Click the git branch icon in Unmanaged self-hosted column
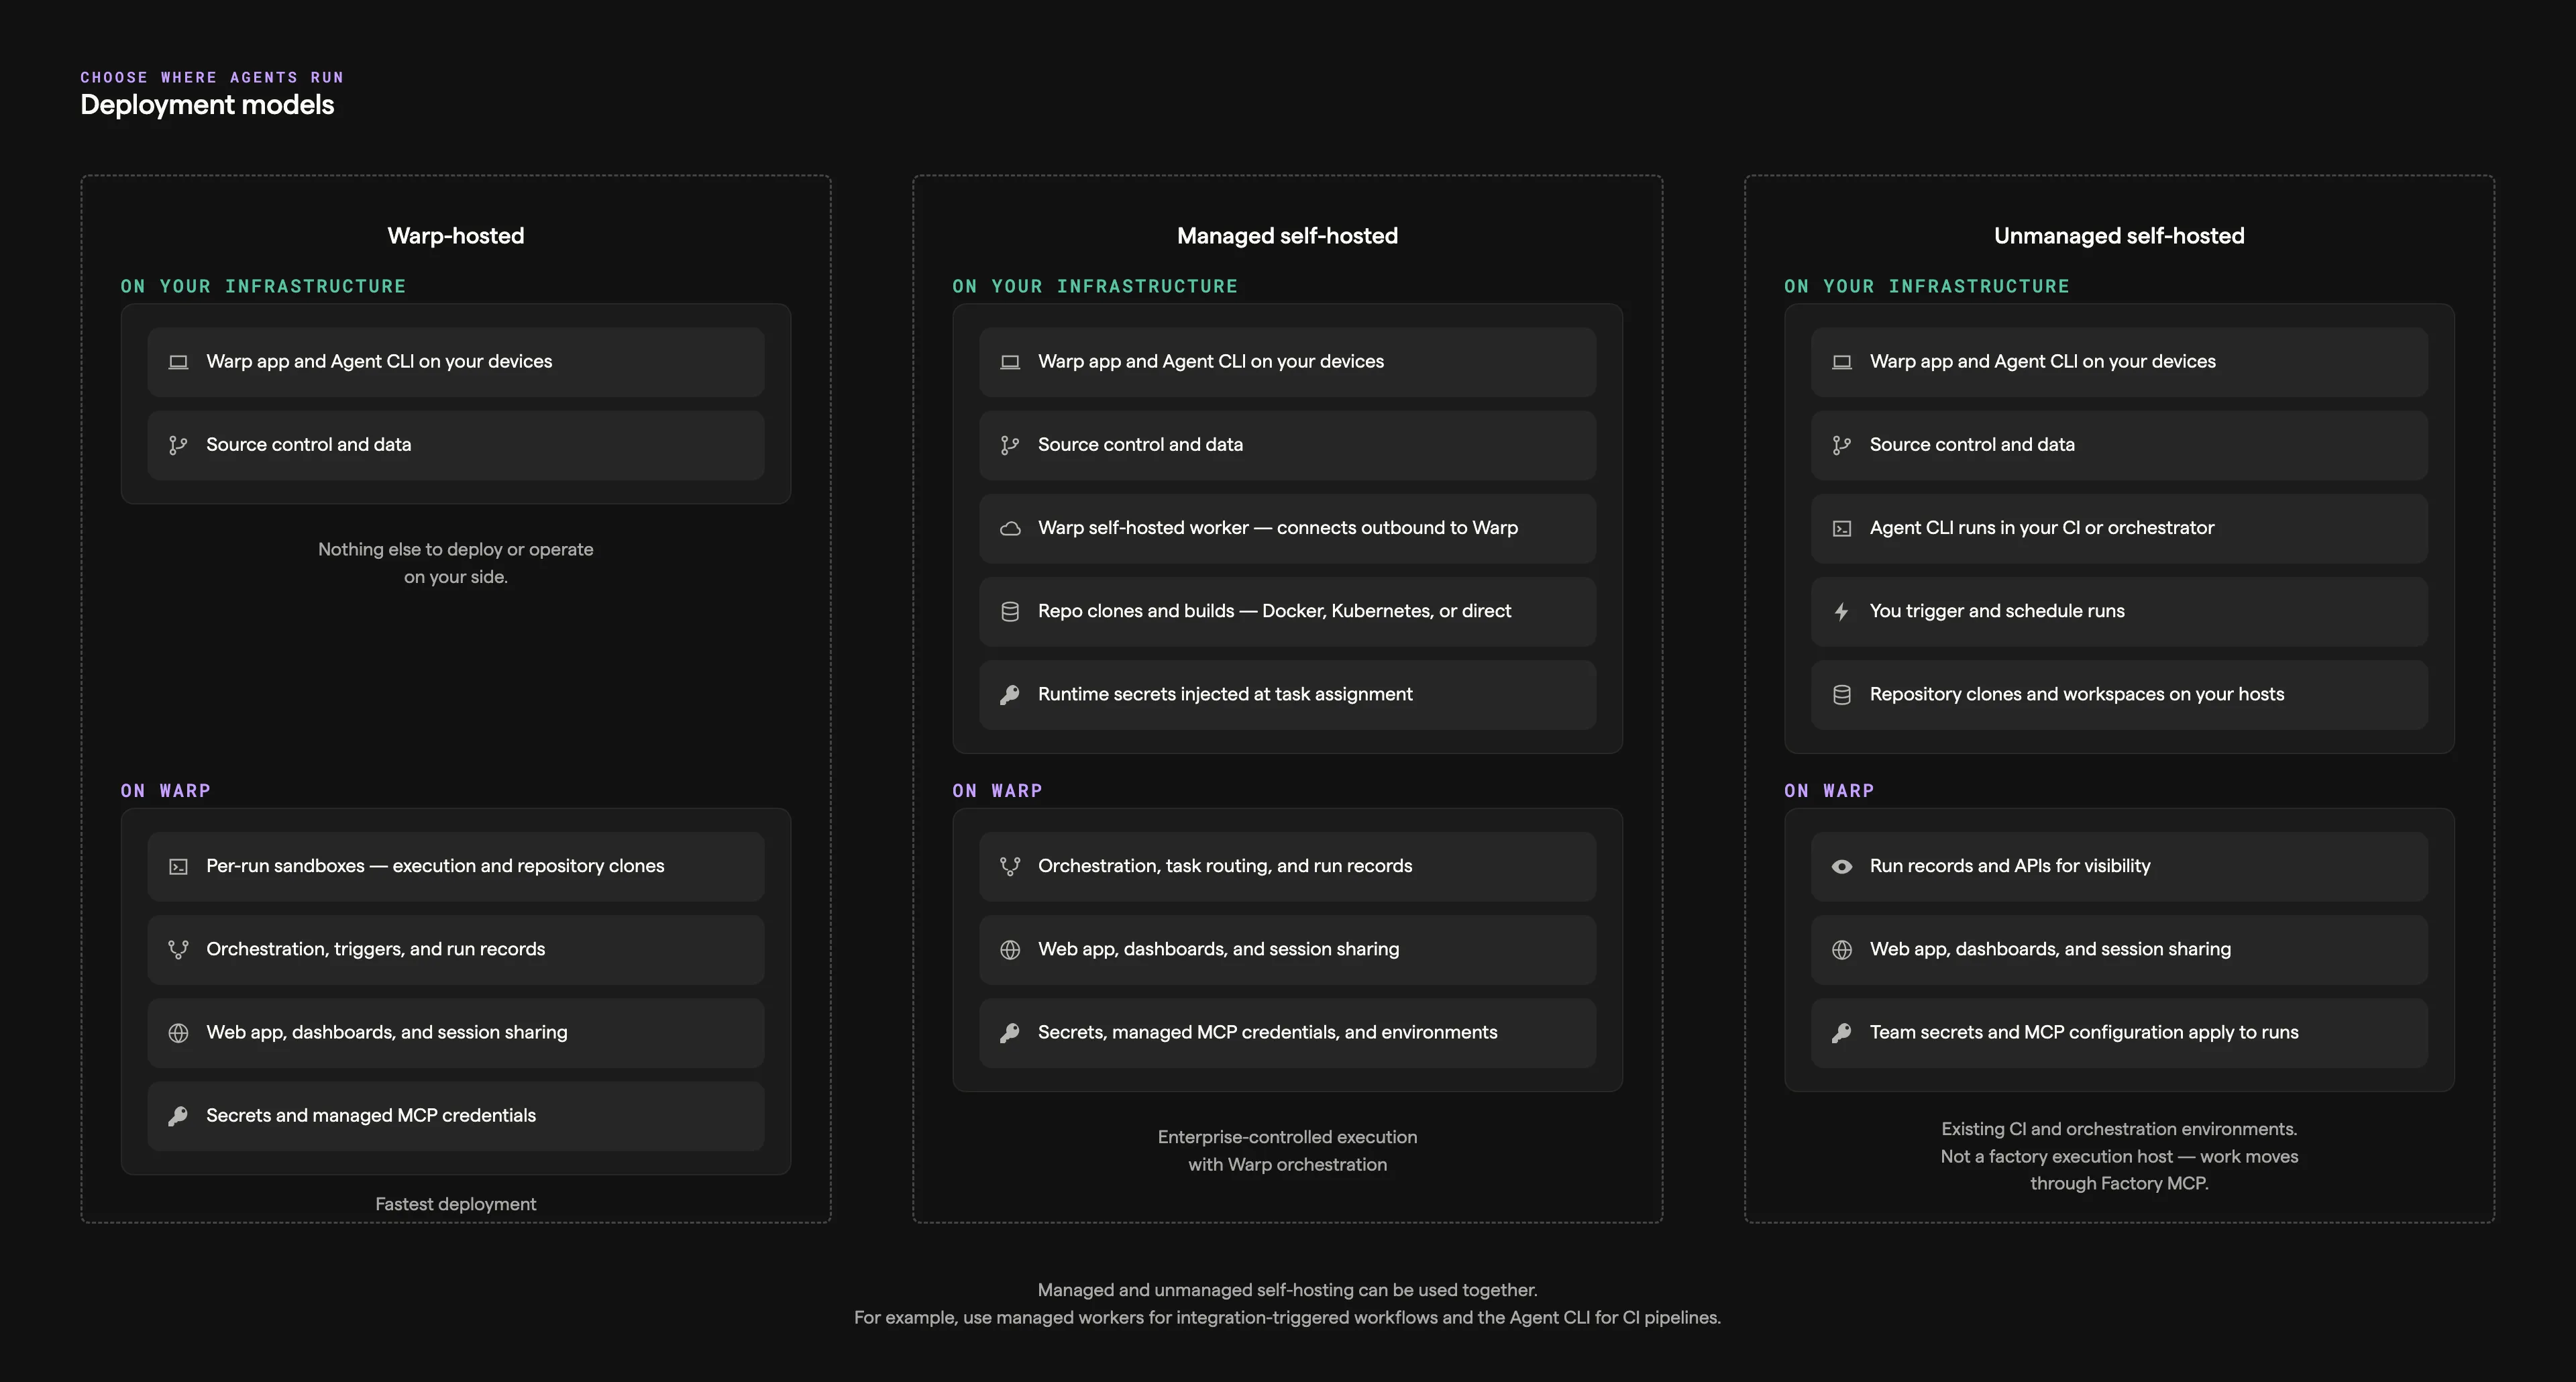This screenshot has width=2576, height=1382. point(1842,445)
